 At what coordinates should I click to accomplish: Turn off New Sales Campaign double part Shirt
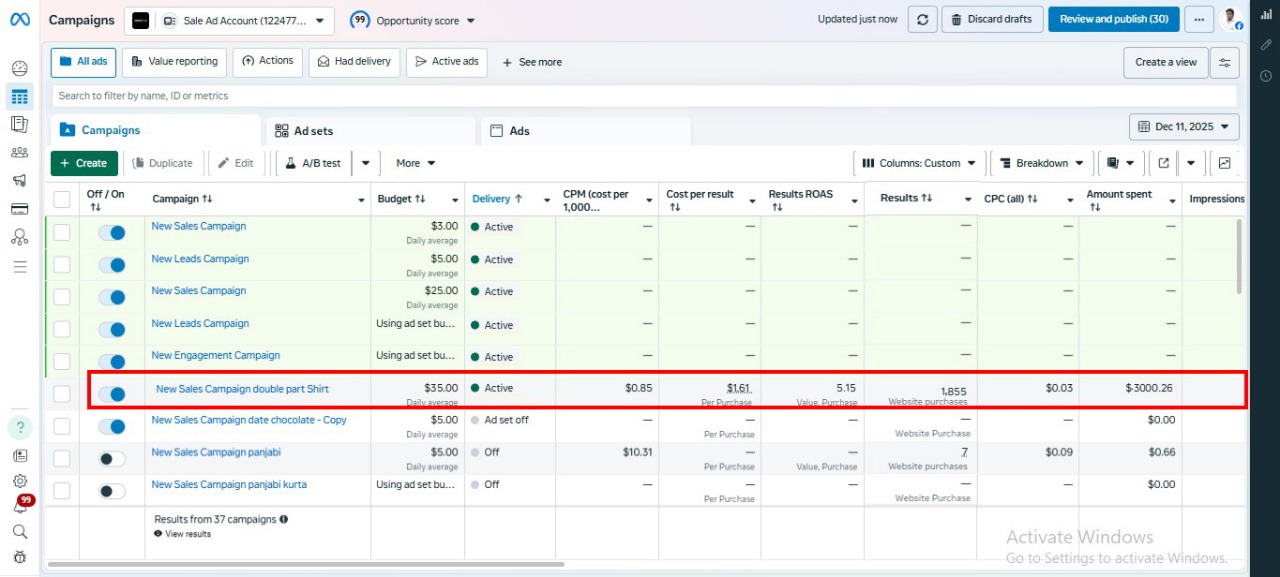[112, 394]
